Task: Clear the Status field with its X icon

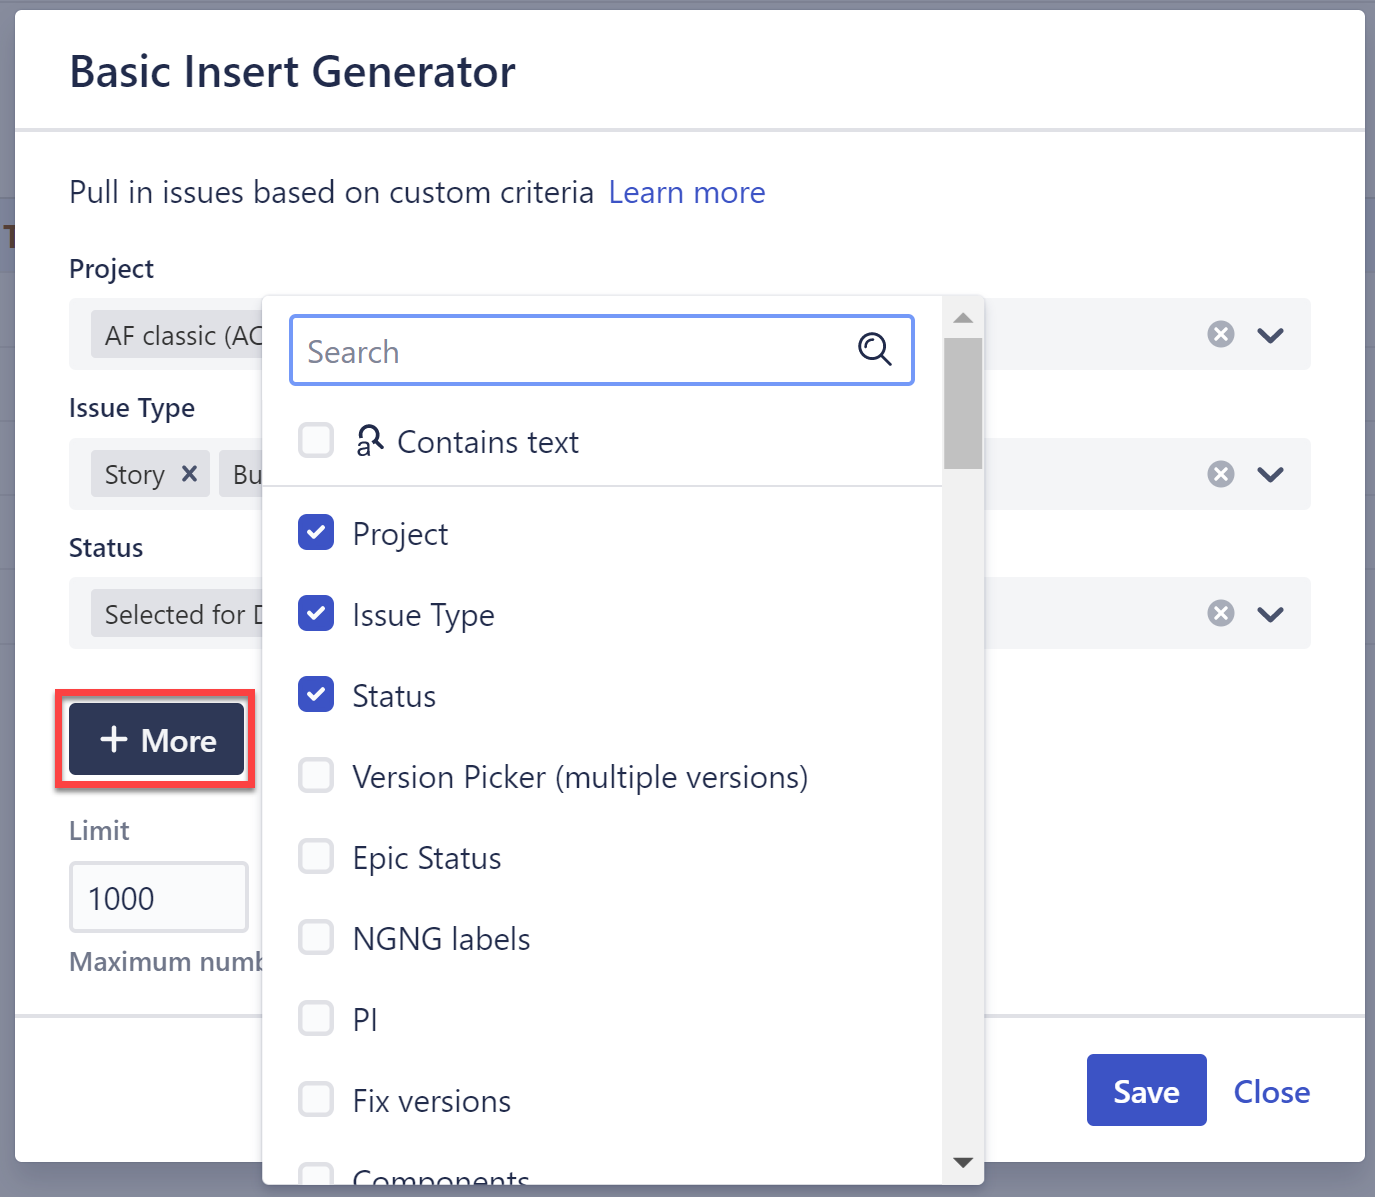Action: (x=1220, y=613)
